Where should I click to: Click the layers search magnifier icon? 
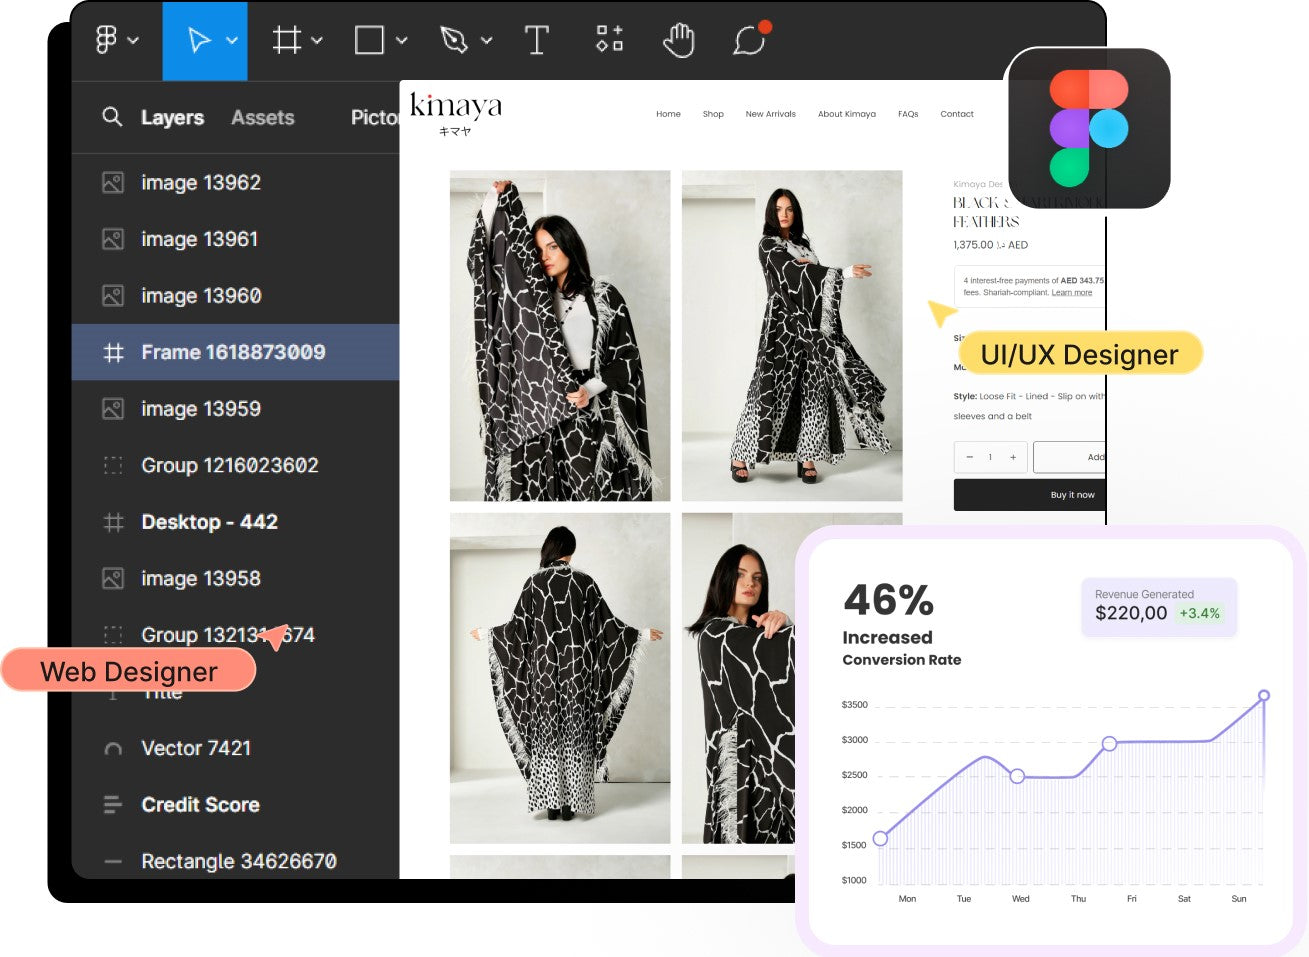pos(112,117)
